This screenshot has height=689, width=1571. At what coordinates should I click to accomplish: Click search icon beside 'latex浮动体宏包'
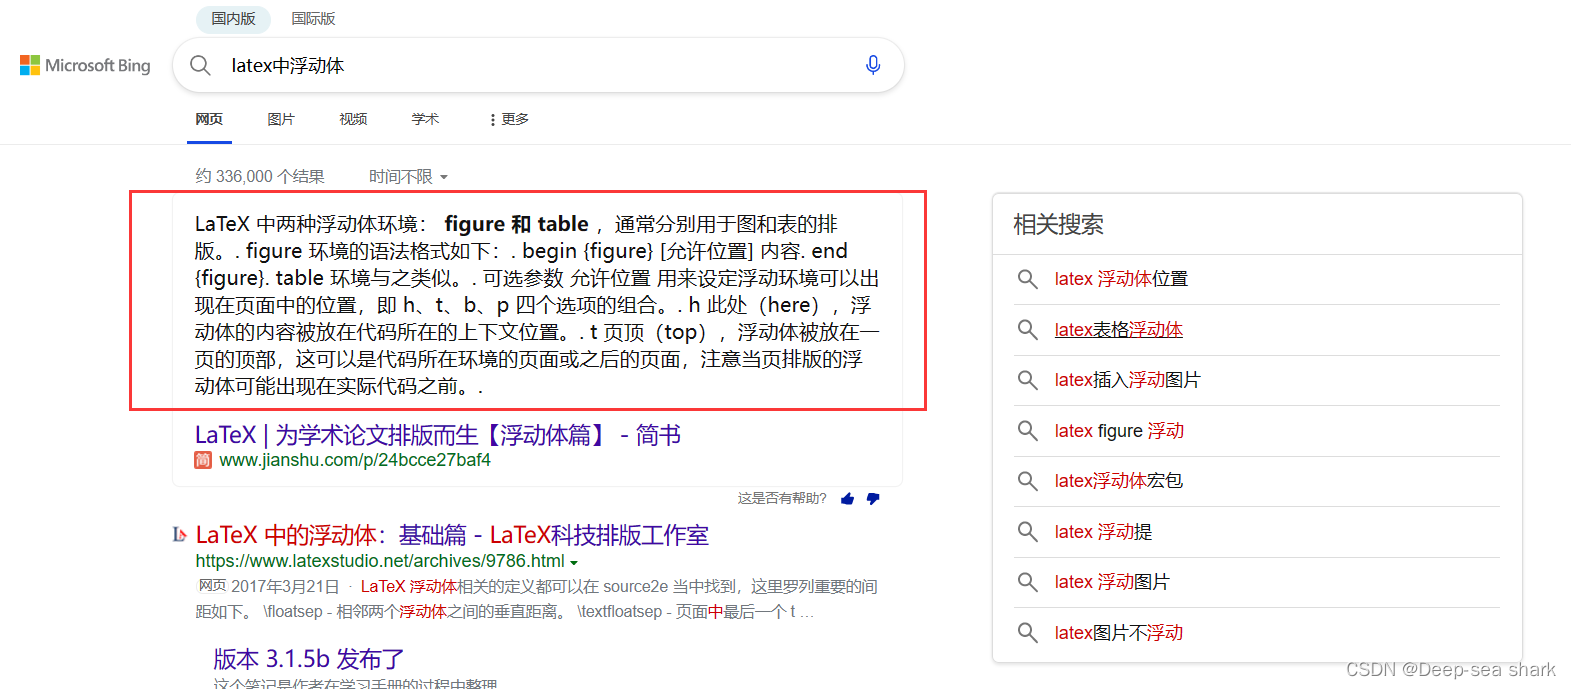(1027, 481)
